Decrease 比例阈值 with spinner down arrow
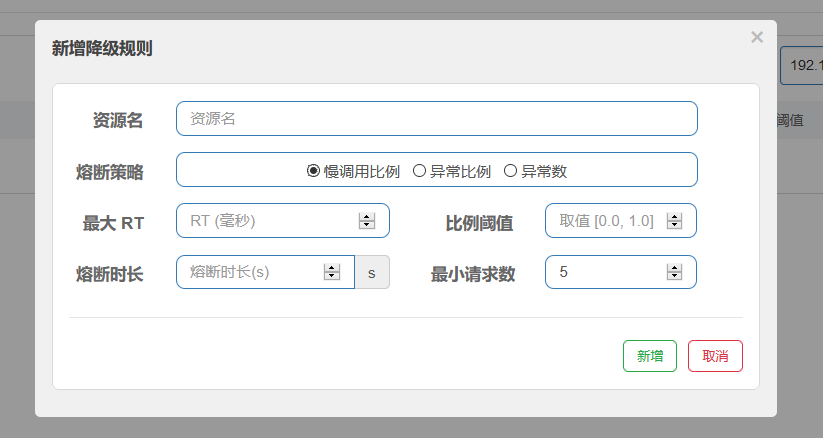The height and width of the screenshot is (438, 823). (x=675, y=226)
